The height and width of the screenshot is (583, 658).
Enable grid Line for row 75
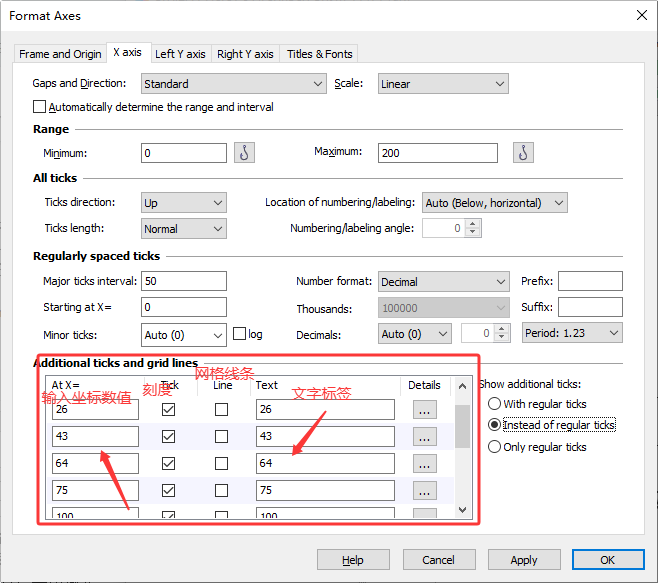222,490
